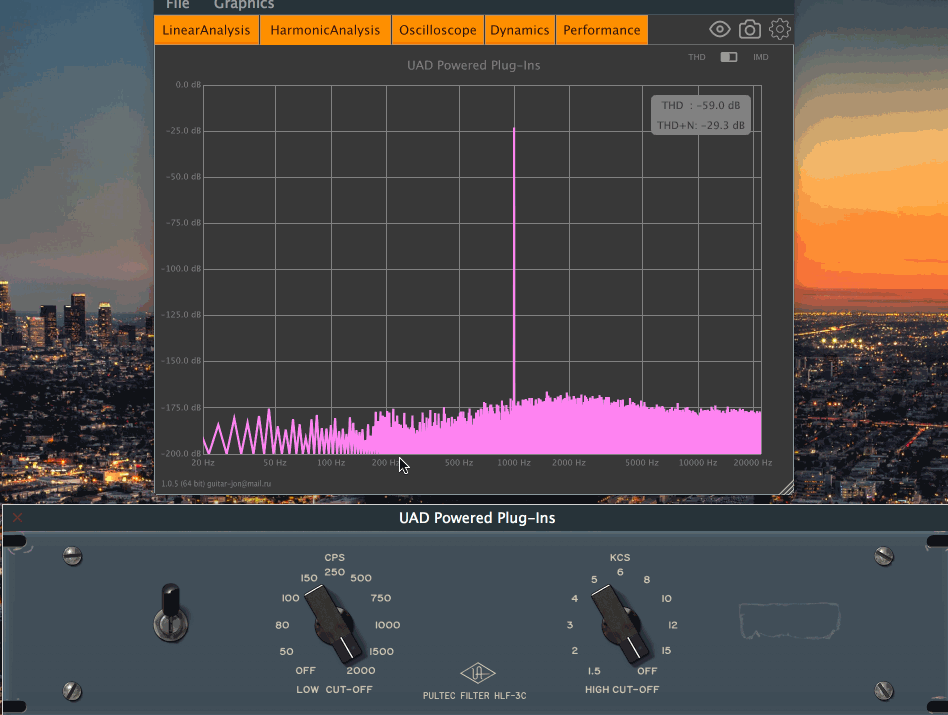Select the Dynamics tab
The height and width of the screenshot is (715, 948).
click(x=519, y=30)
